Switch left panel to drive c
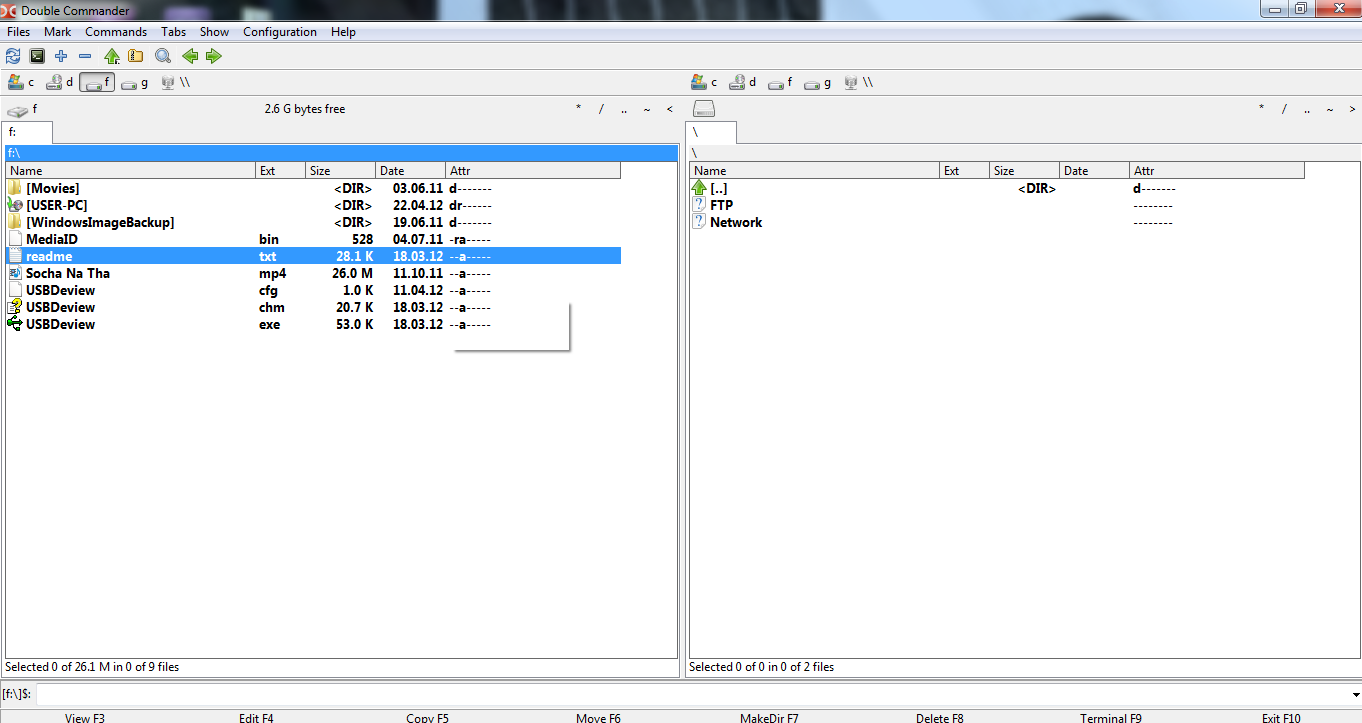The image size is (1362, 723). click(21, 83)
